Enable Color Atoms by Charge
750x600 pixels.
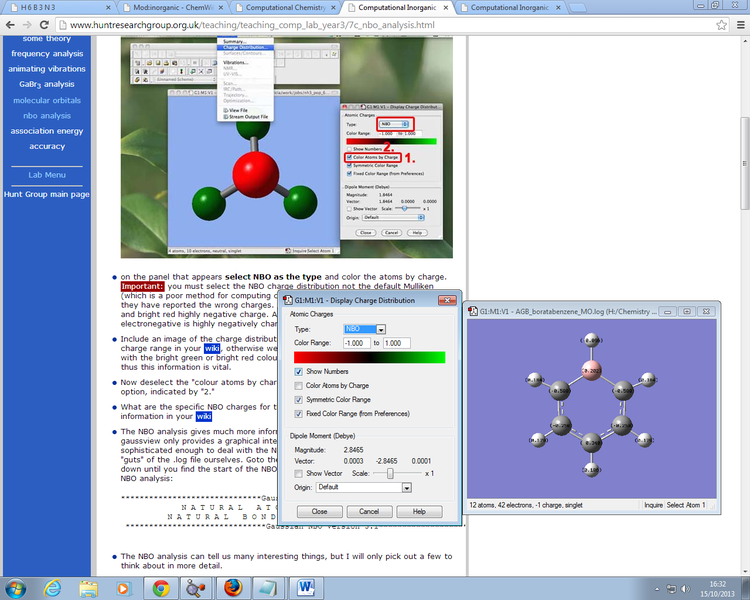pyautogui.click(x=298, y=386)
